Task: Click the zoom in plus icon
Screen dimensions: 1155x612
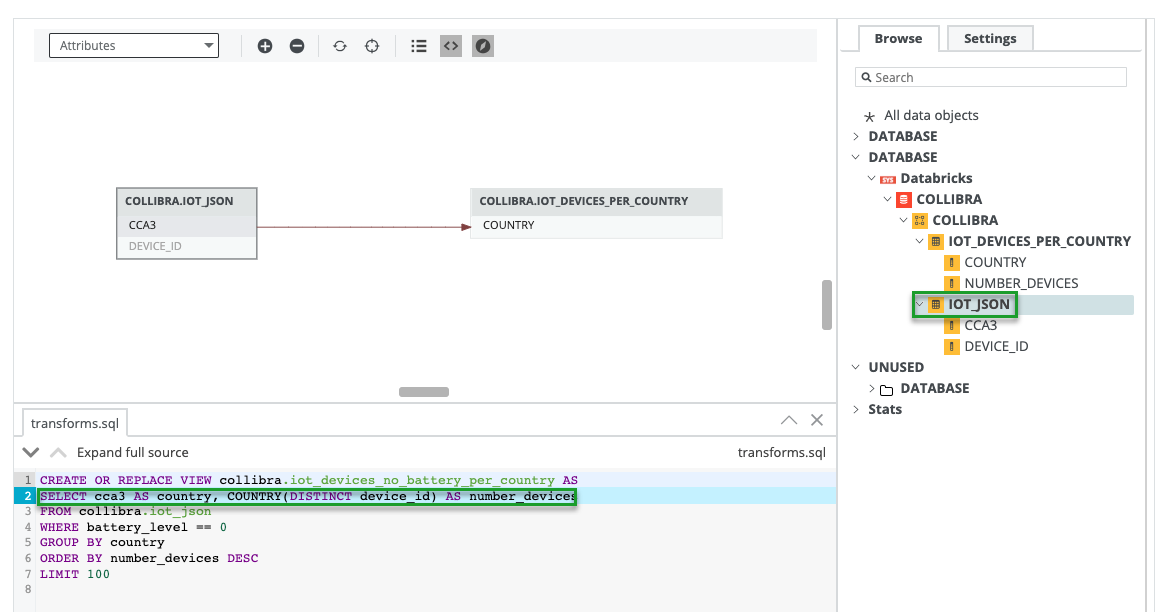Action: pos(265,46)
